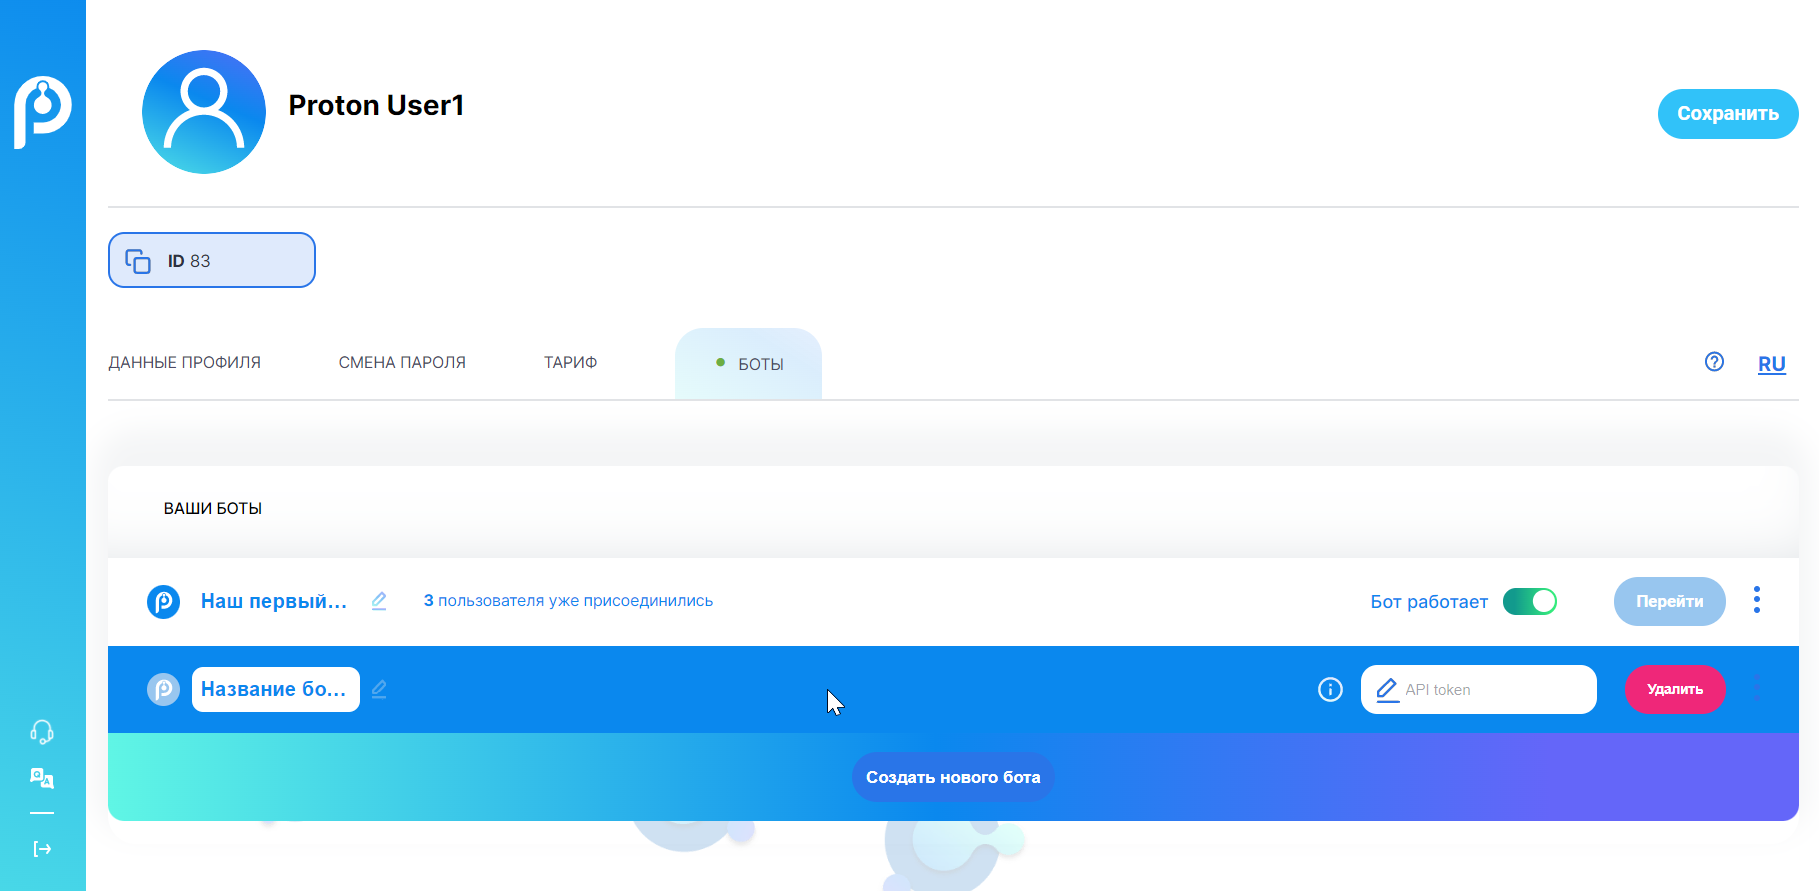Focus the API token input field

click(1478, 689)
